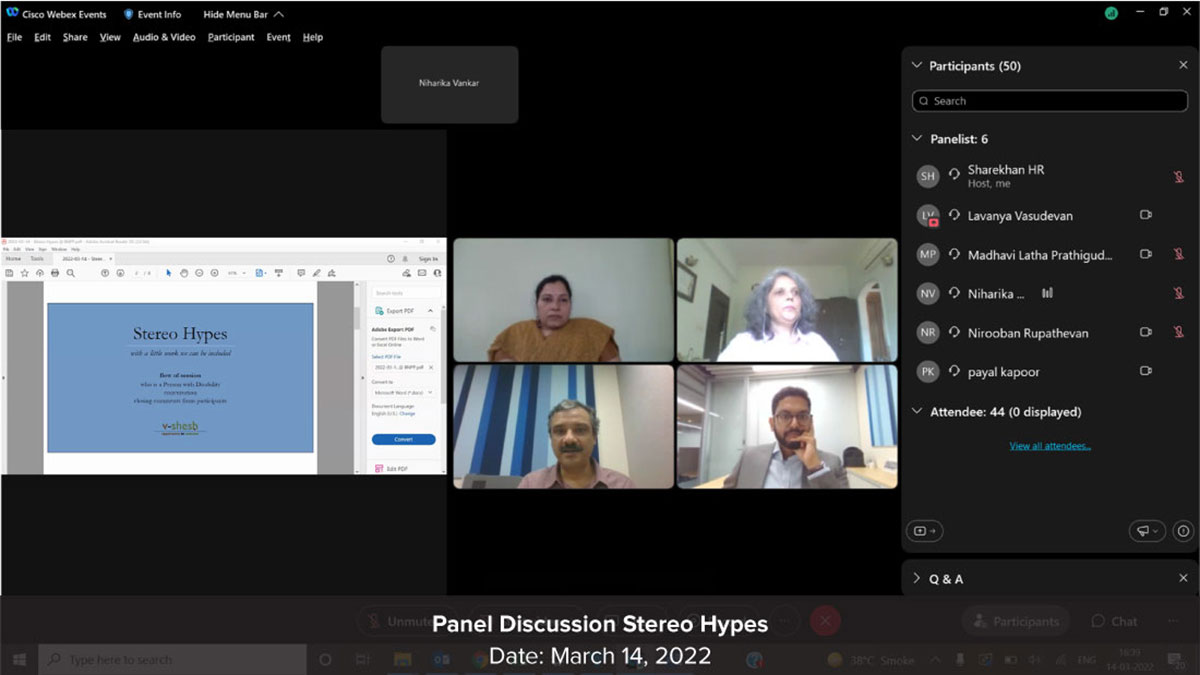The width and height of the screenshot is (1200, 675).
Task: Select the arrow selection tool in Acrobat
Action: (x=169, y=273)
